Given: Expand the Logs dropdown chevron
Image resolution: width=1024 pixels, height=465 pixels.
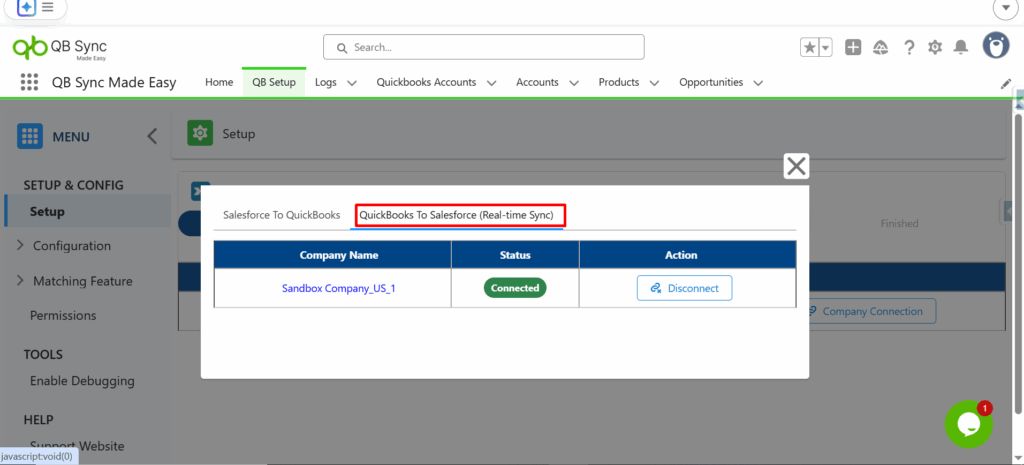Looking at the screenshot, I should click(x=352, y=83).
